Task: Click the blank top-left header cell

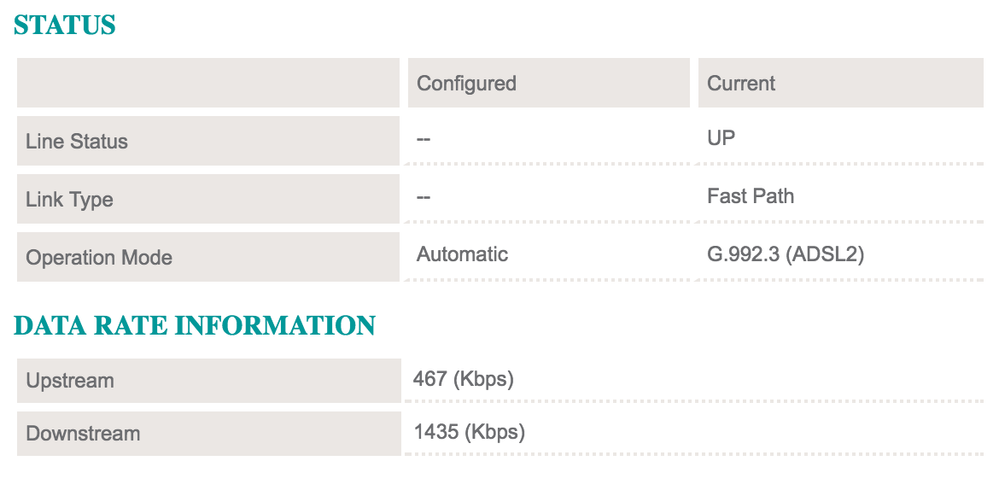Action: coord(208,83)
